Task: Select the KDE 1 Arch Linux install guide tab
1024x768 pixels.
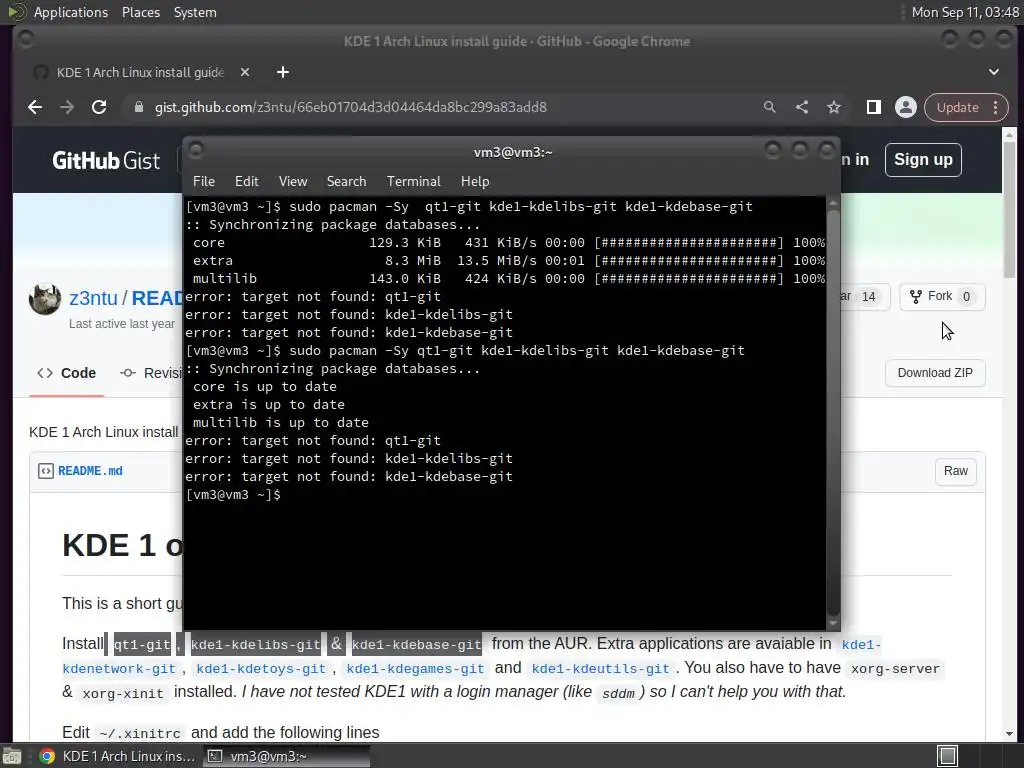Action: click(140, 72)
